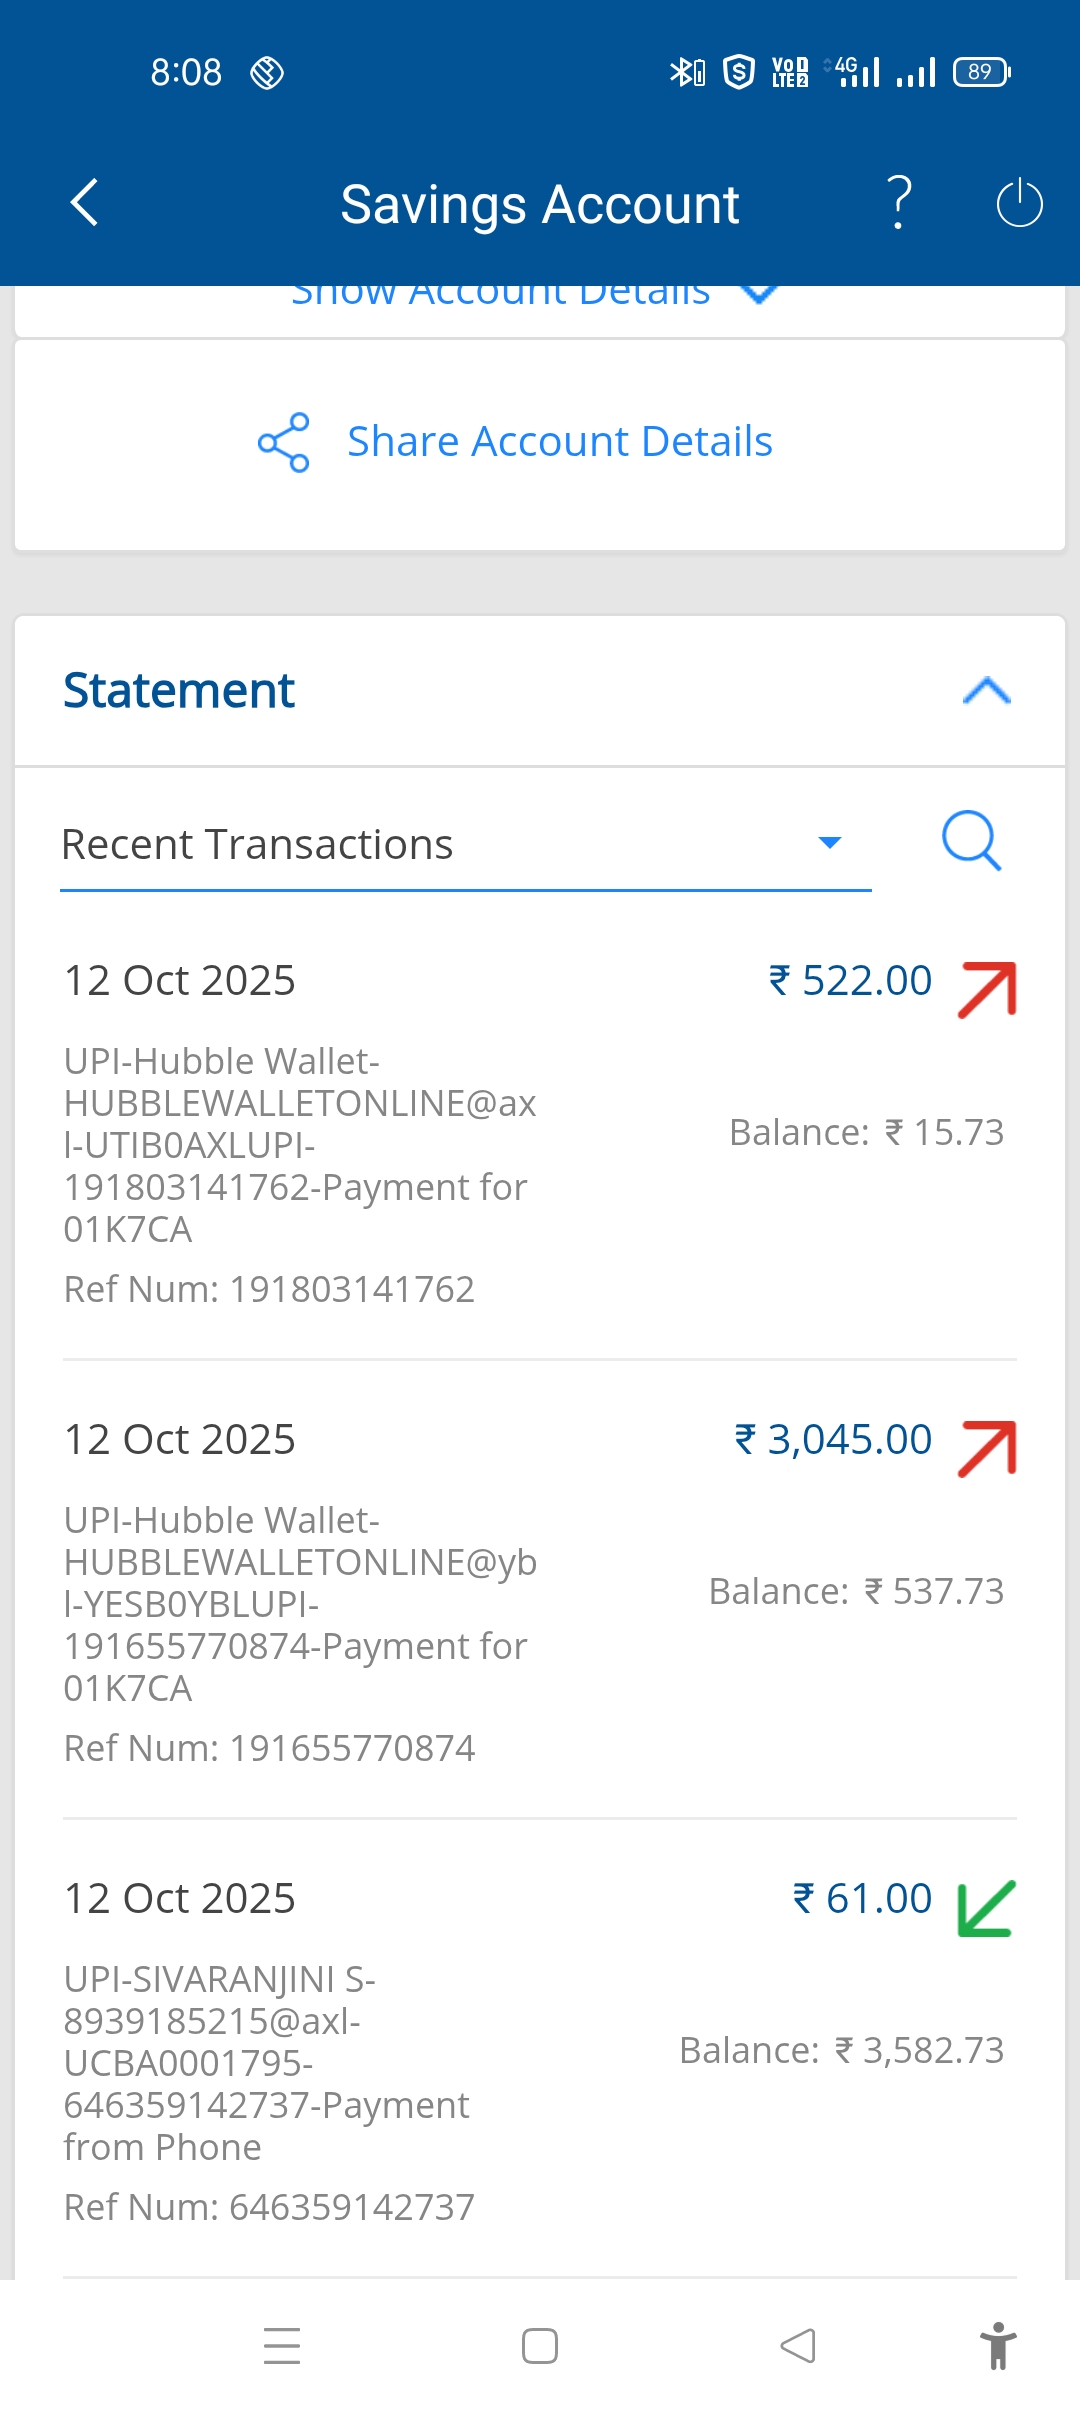Tap the power logout icon
Image resolution: width=1080 pixels, height=2412 pixels.
tap(1019, 203)
